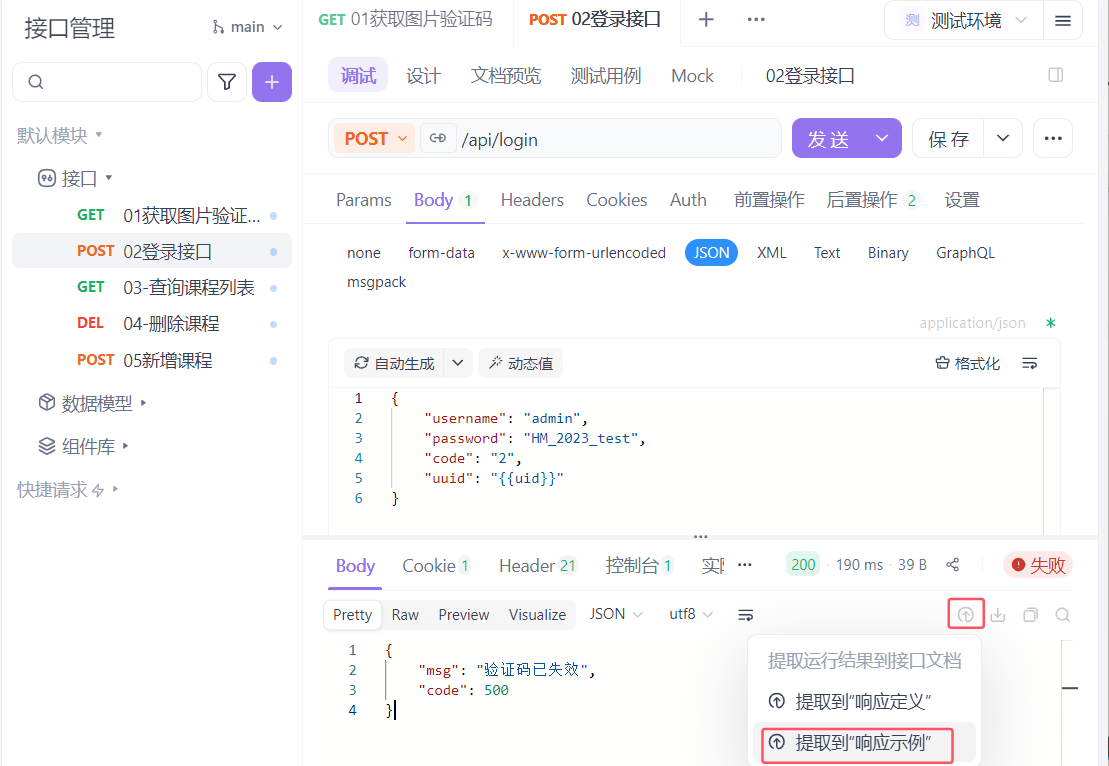
Task: Open the 测试环境 environment dropdown
Action: [965, 21]
